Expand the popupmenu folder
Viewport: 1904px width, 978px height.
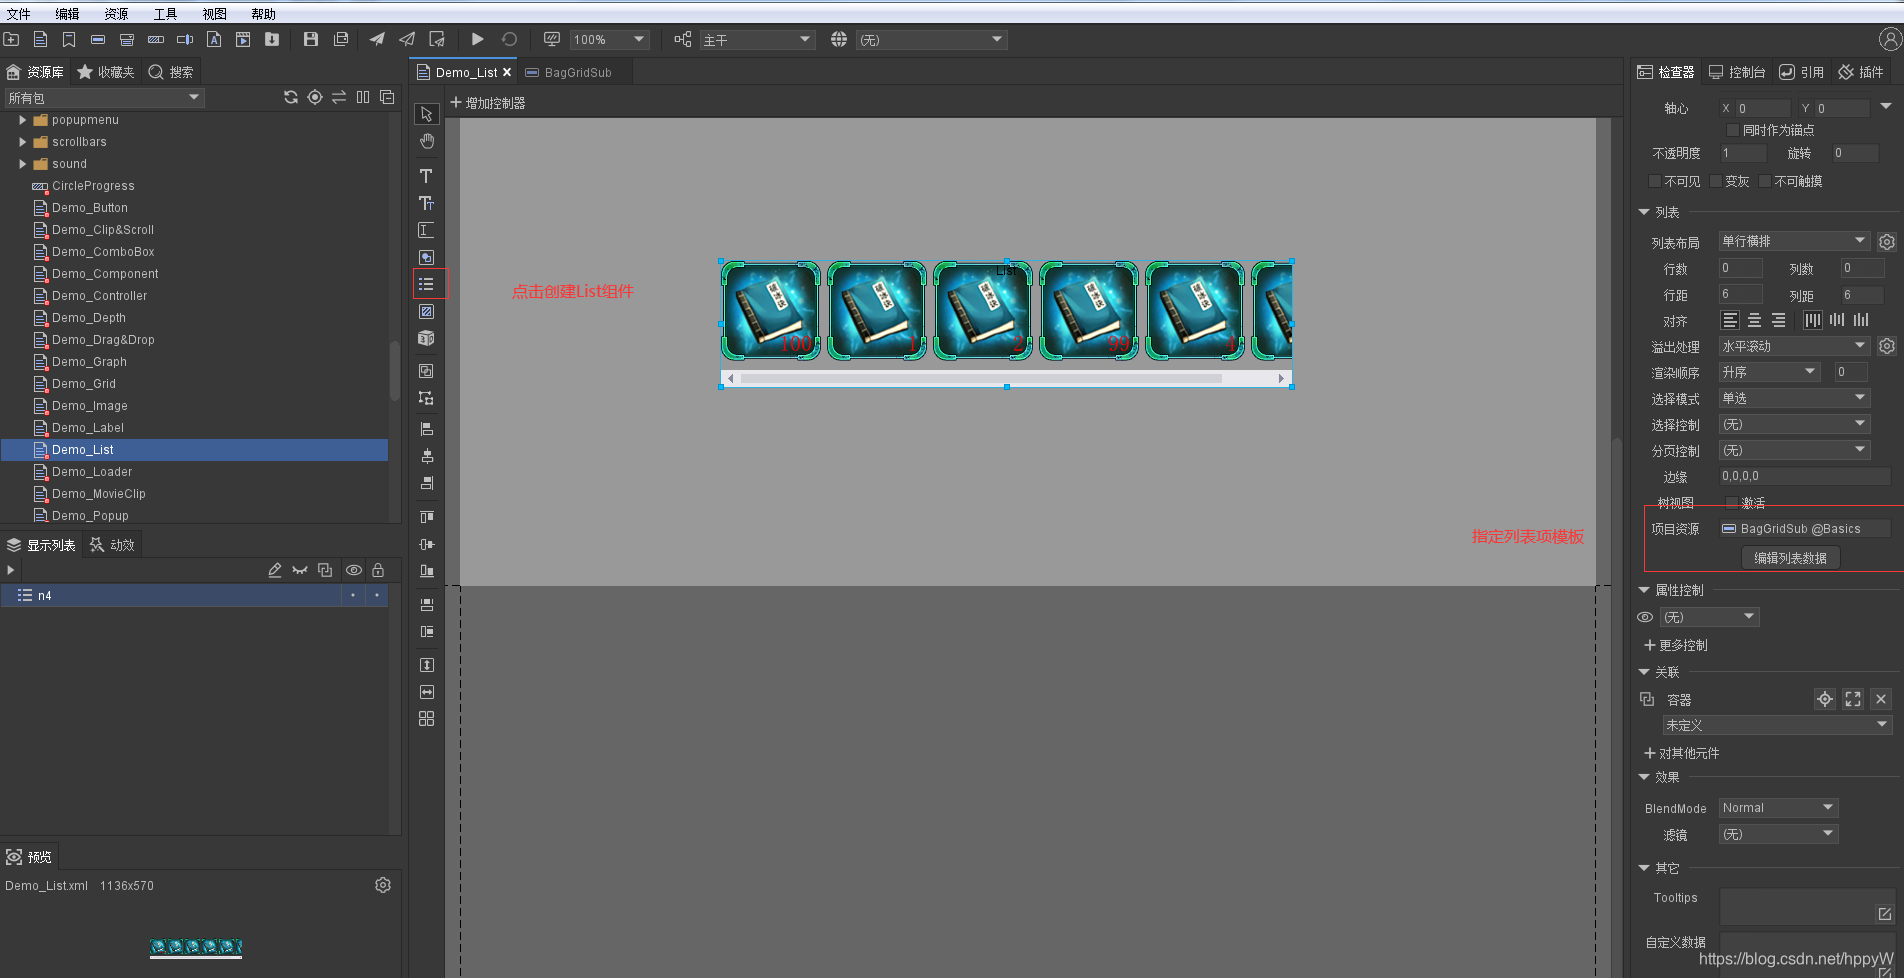22,120
